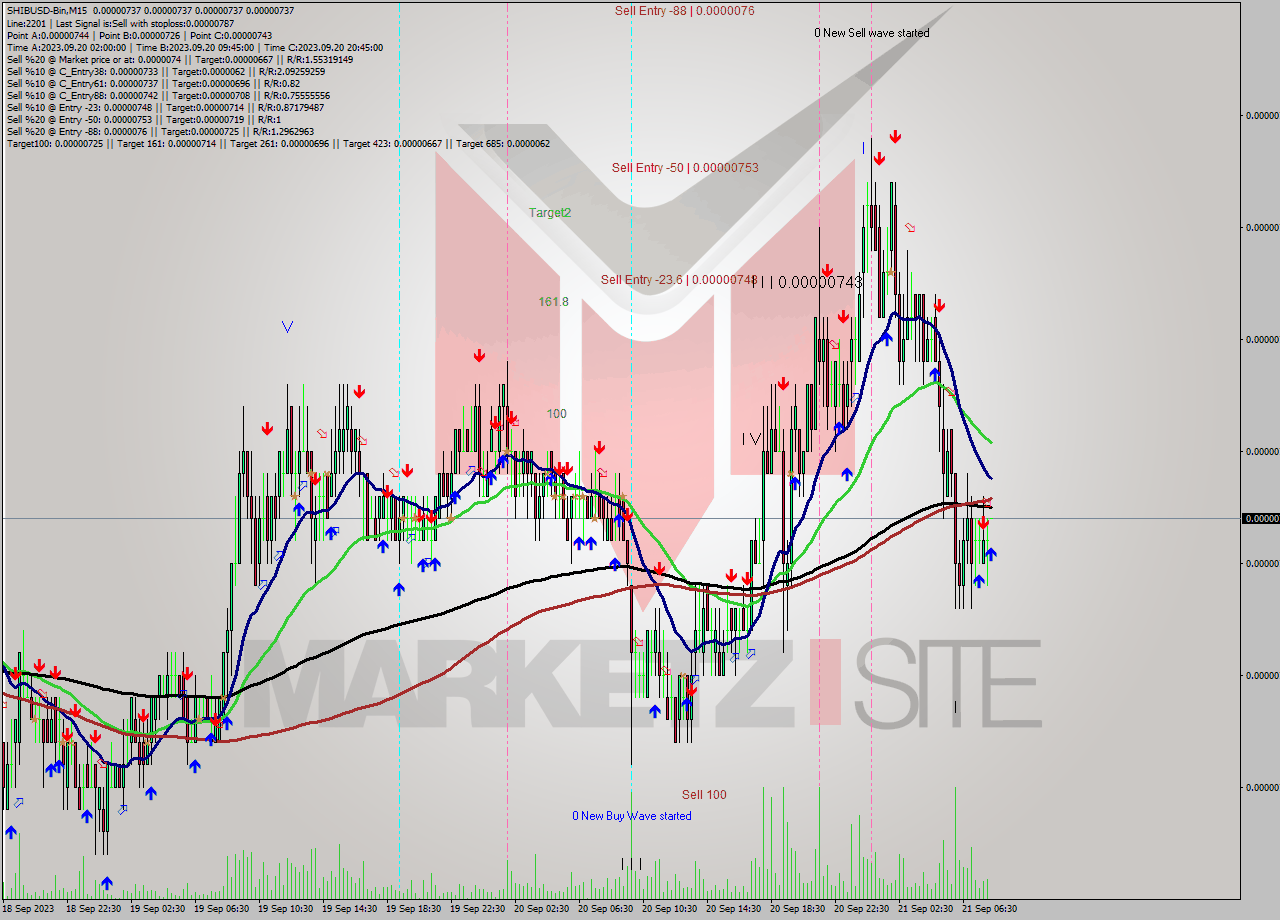Click the '20 Sep 22:30' time axis label
Screen dimensions: 1280x920
click(x=862, y=909)
